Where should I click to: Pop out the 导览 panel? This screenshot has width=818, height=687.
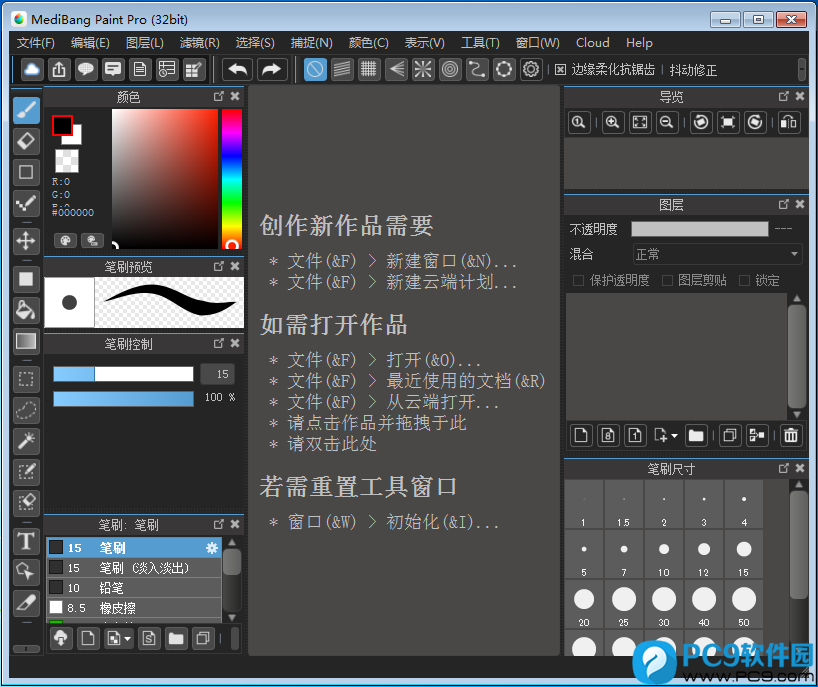point(784,97)
